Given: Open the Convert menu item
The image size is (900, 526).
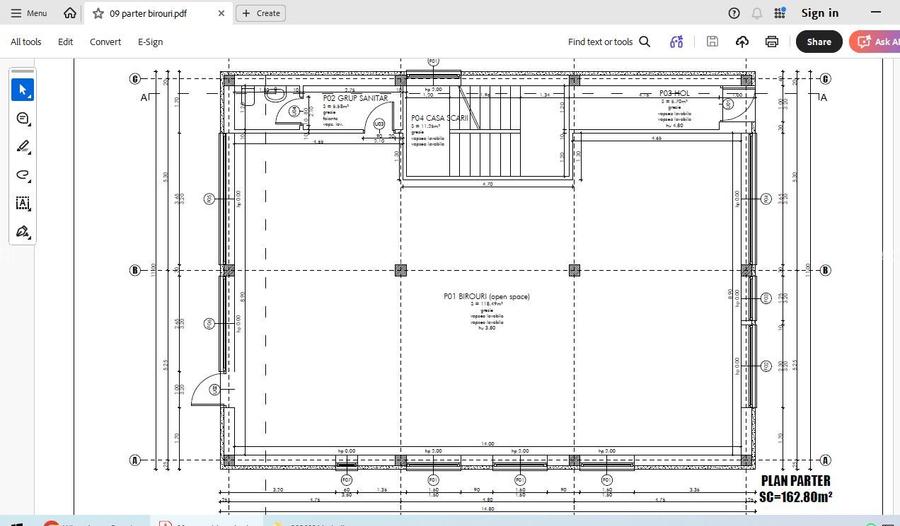Looking at the screenshot, I should [x=105, y=42].
